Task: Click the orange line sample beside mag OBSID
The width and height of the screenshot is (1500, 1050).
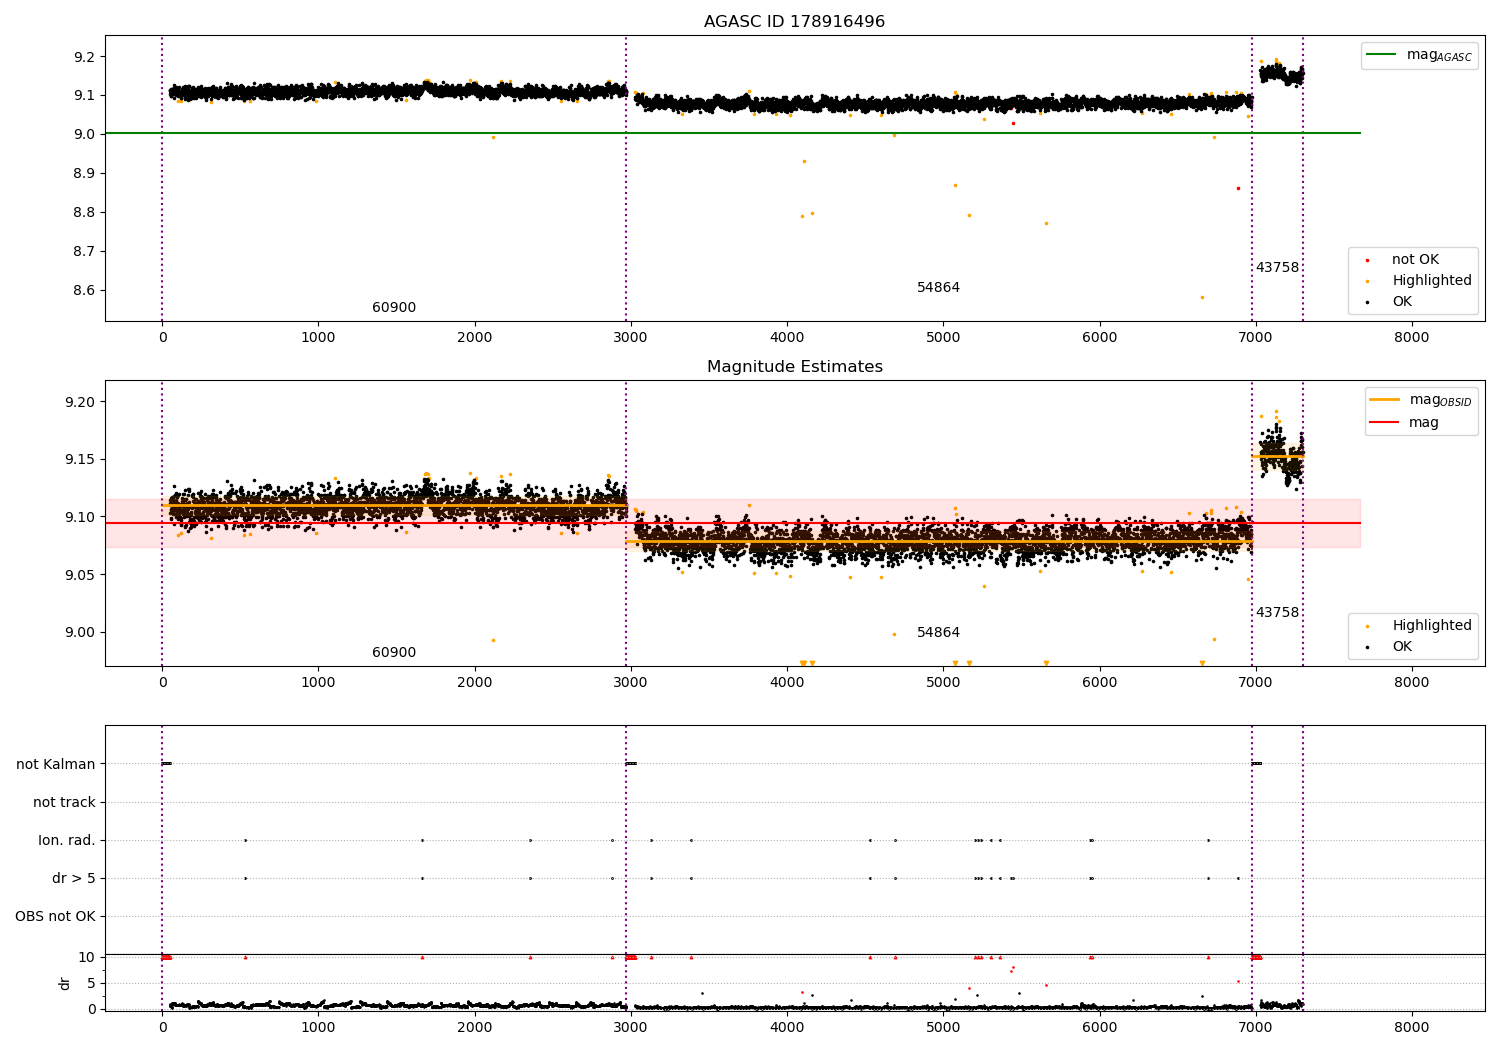Action: (x=1384, y=400)
